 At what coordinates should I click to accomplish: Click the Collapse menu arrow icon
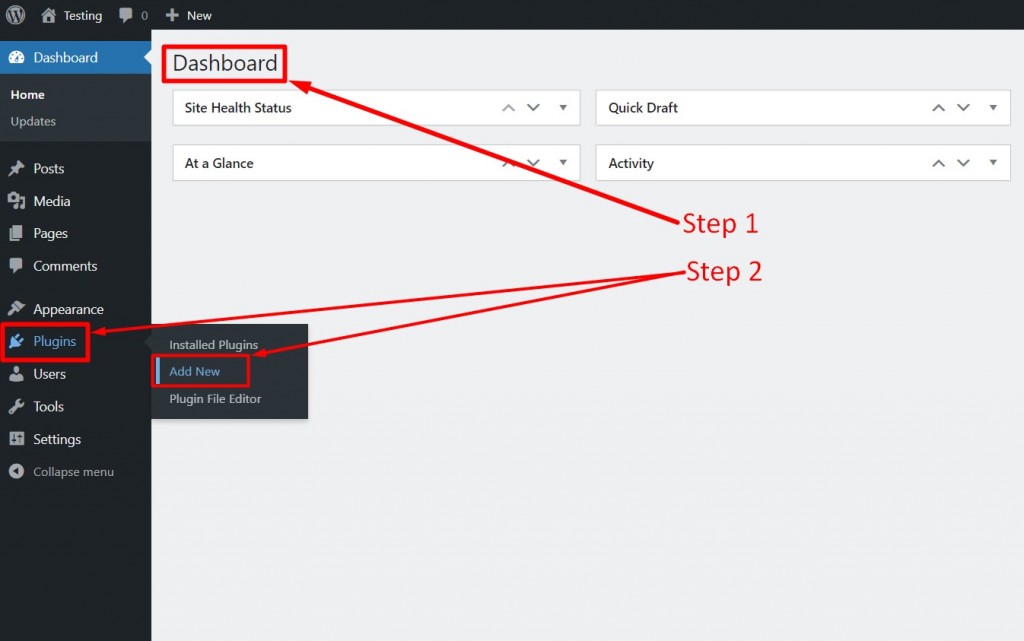16,471
